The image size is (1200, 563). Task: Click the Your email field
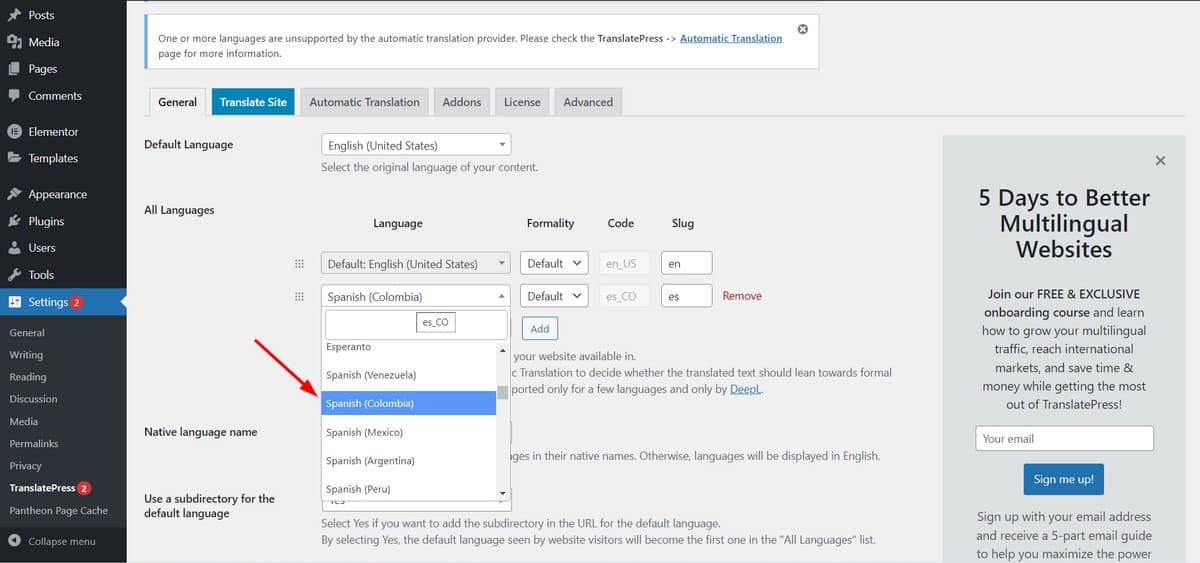[x=1064, y=438]
